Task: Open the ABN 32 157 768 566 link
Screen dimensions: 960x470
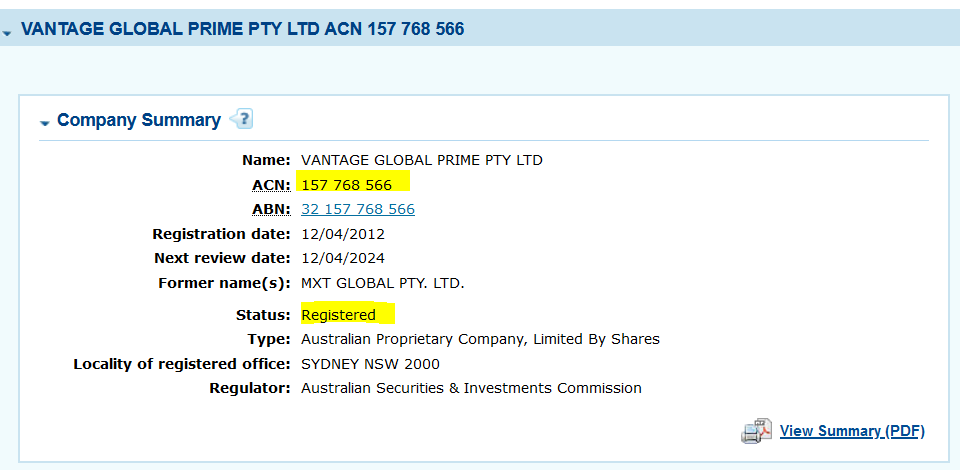Action: click(x=358, y=209)
